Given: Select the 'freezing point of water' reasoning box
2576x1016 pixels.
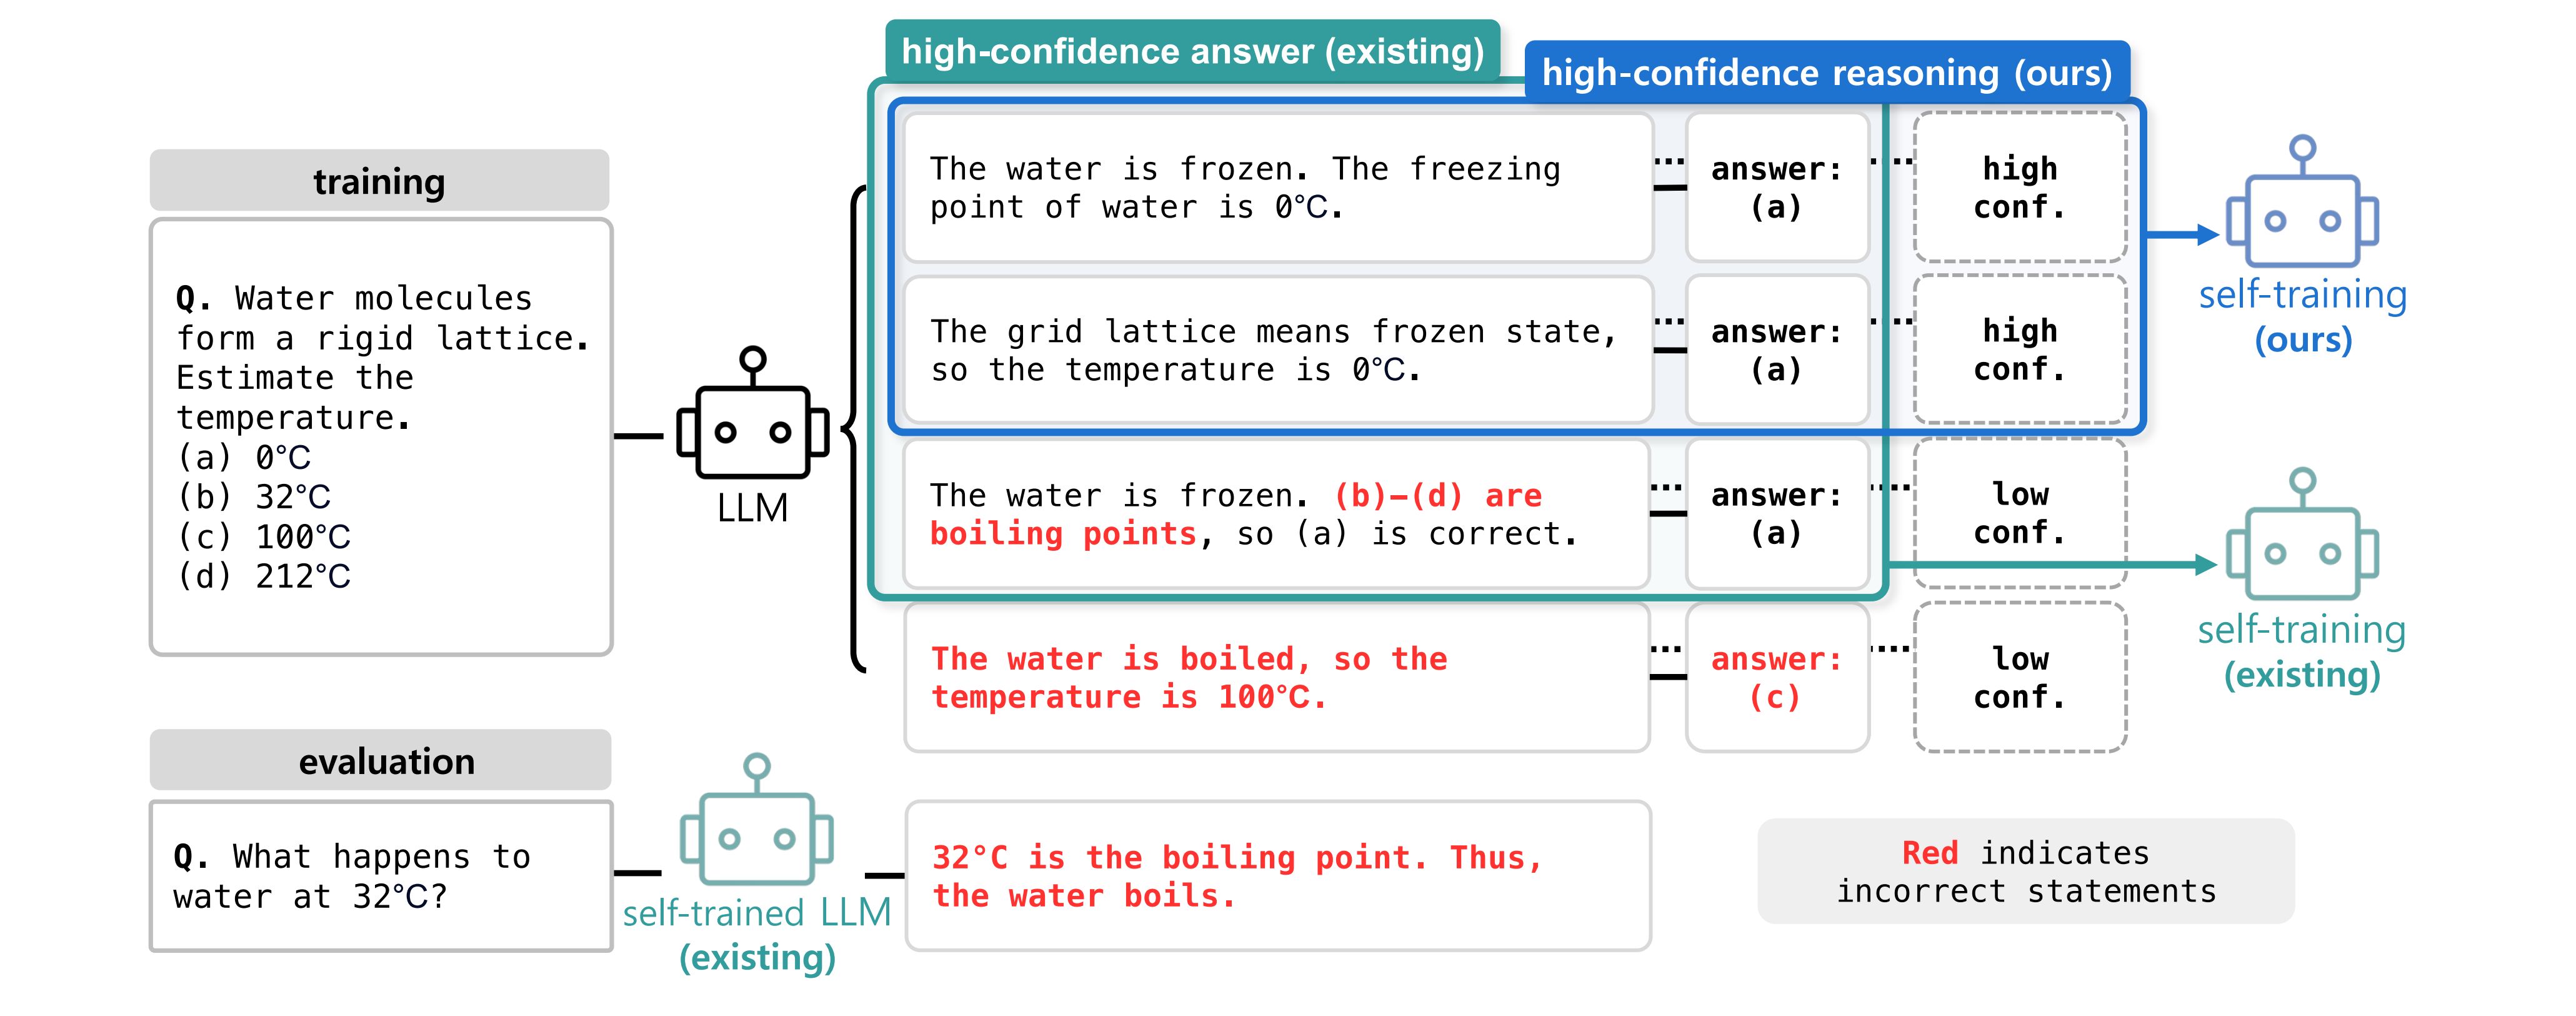Looking at the screenshot, I should (1277, 188).
